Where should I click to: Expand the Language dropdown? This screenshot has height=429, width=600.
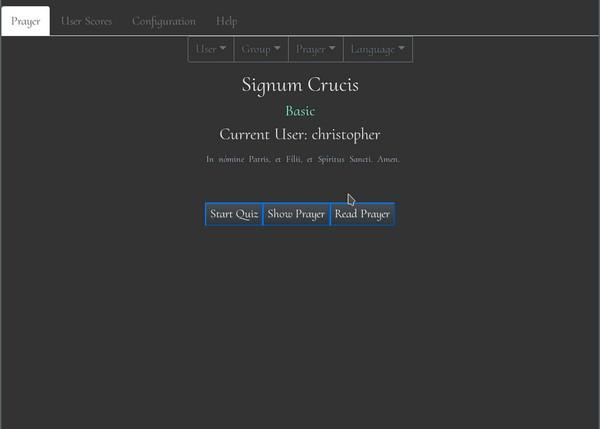(x=378, y=49)
